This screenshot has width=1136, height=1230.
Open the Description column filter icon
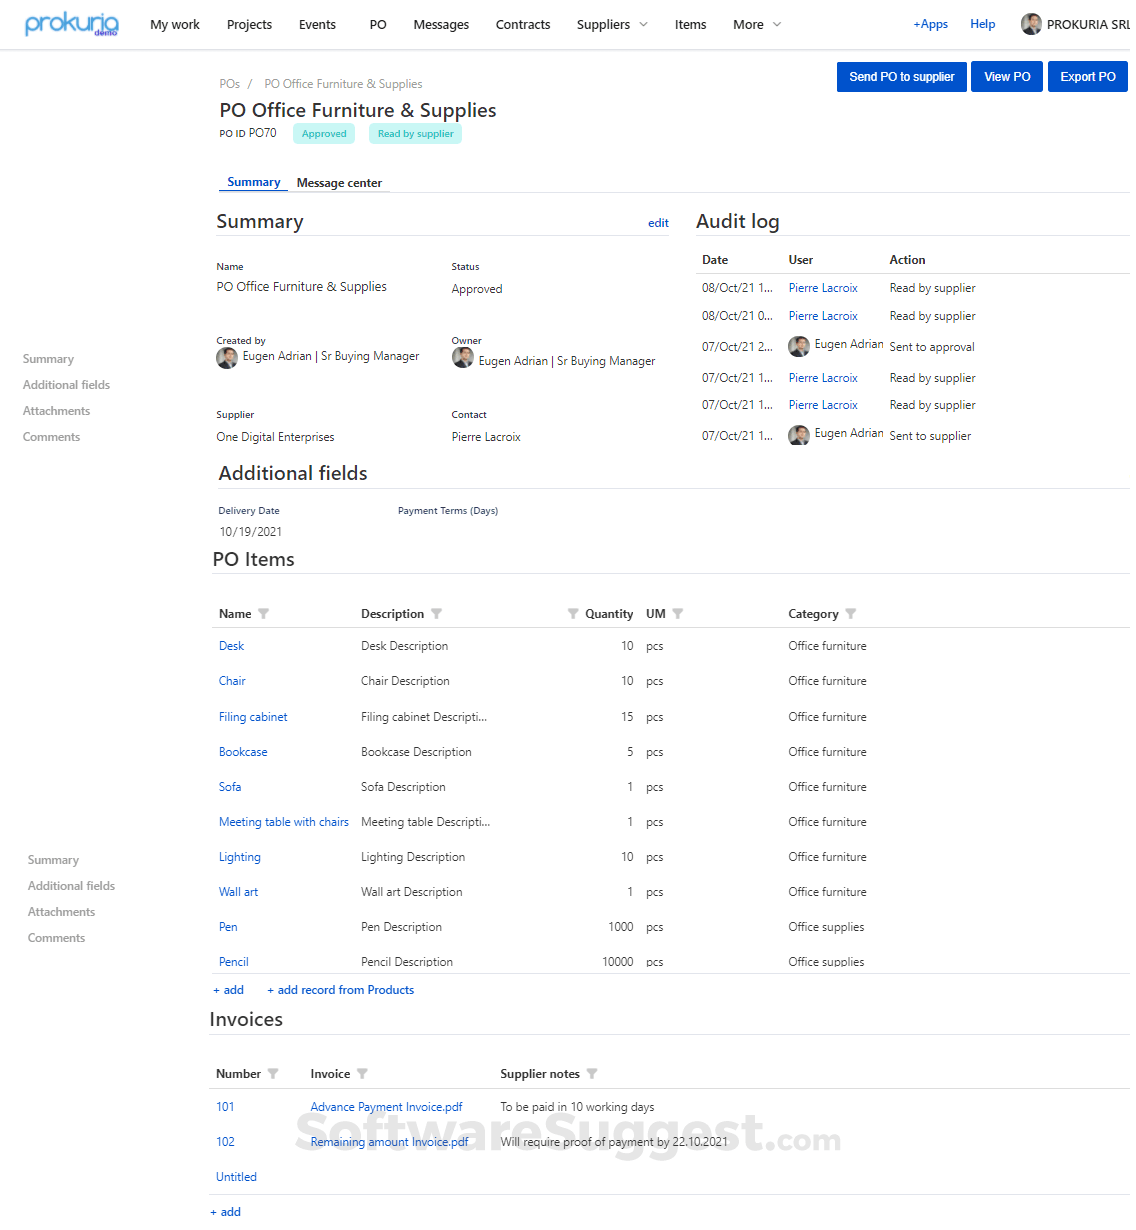click(437, 614)
